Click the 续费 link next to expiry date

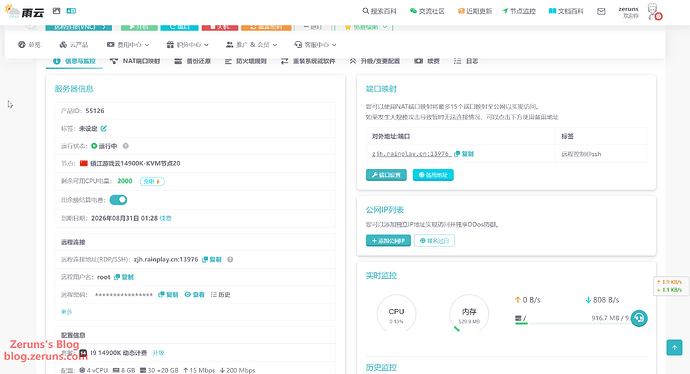click(165, 218)
